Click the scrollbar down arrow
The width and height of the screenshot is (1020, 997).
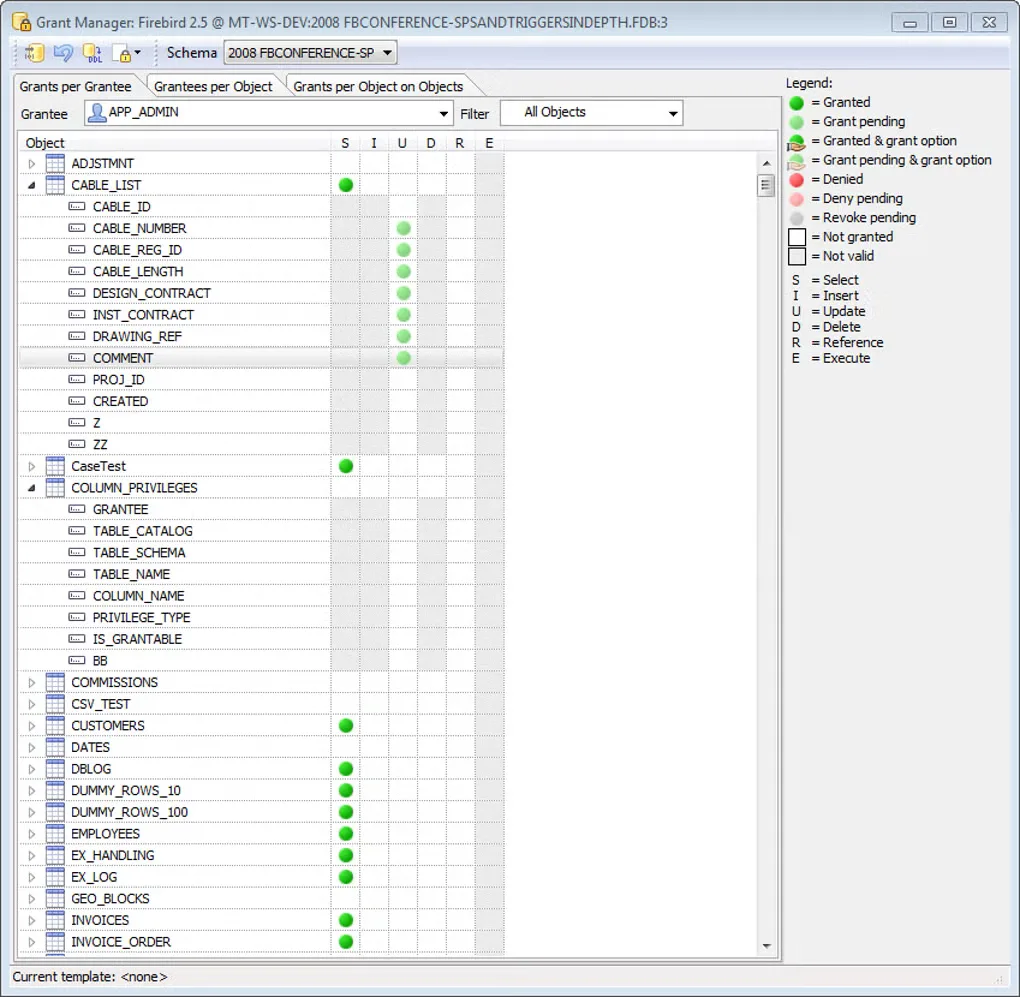tap(766, 946)
